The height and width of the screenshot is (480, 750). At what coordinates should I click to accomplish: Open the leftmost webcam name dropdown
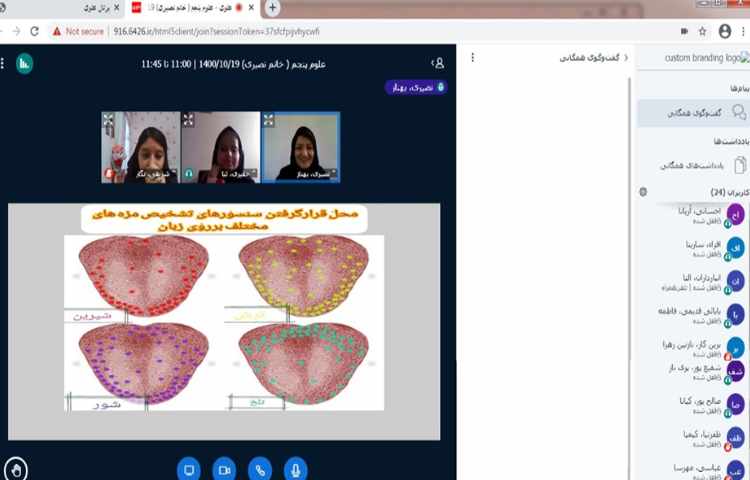(155, 174)
